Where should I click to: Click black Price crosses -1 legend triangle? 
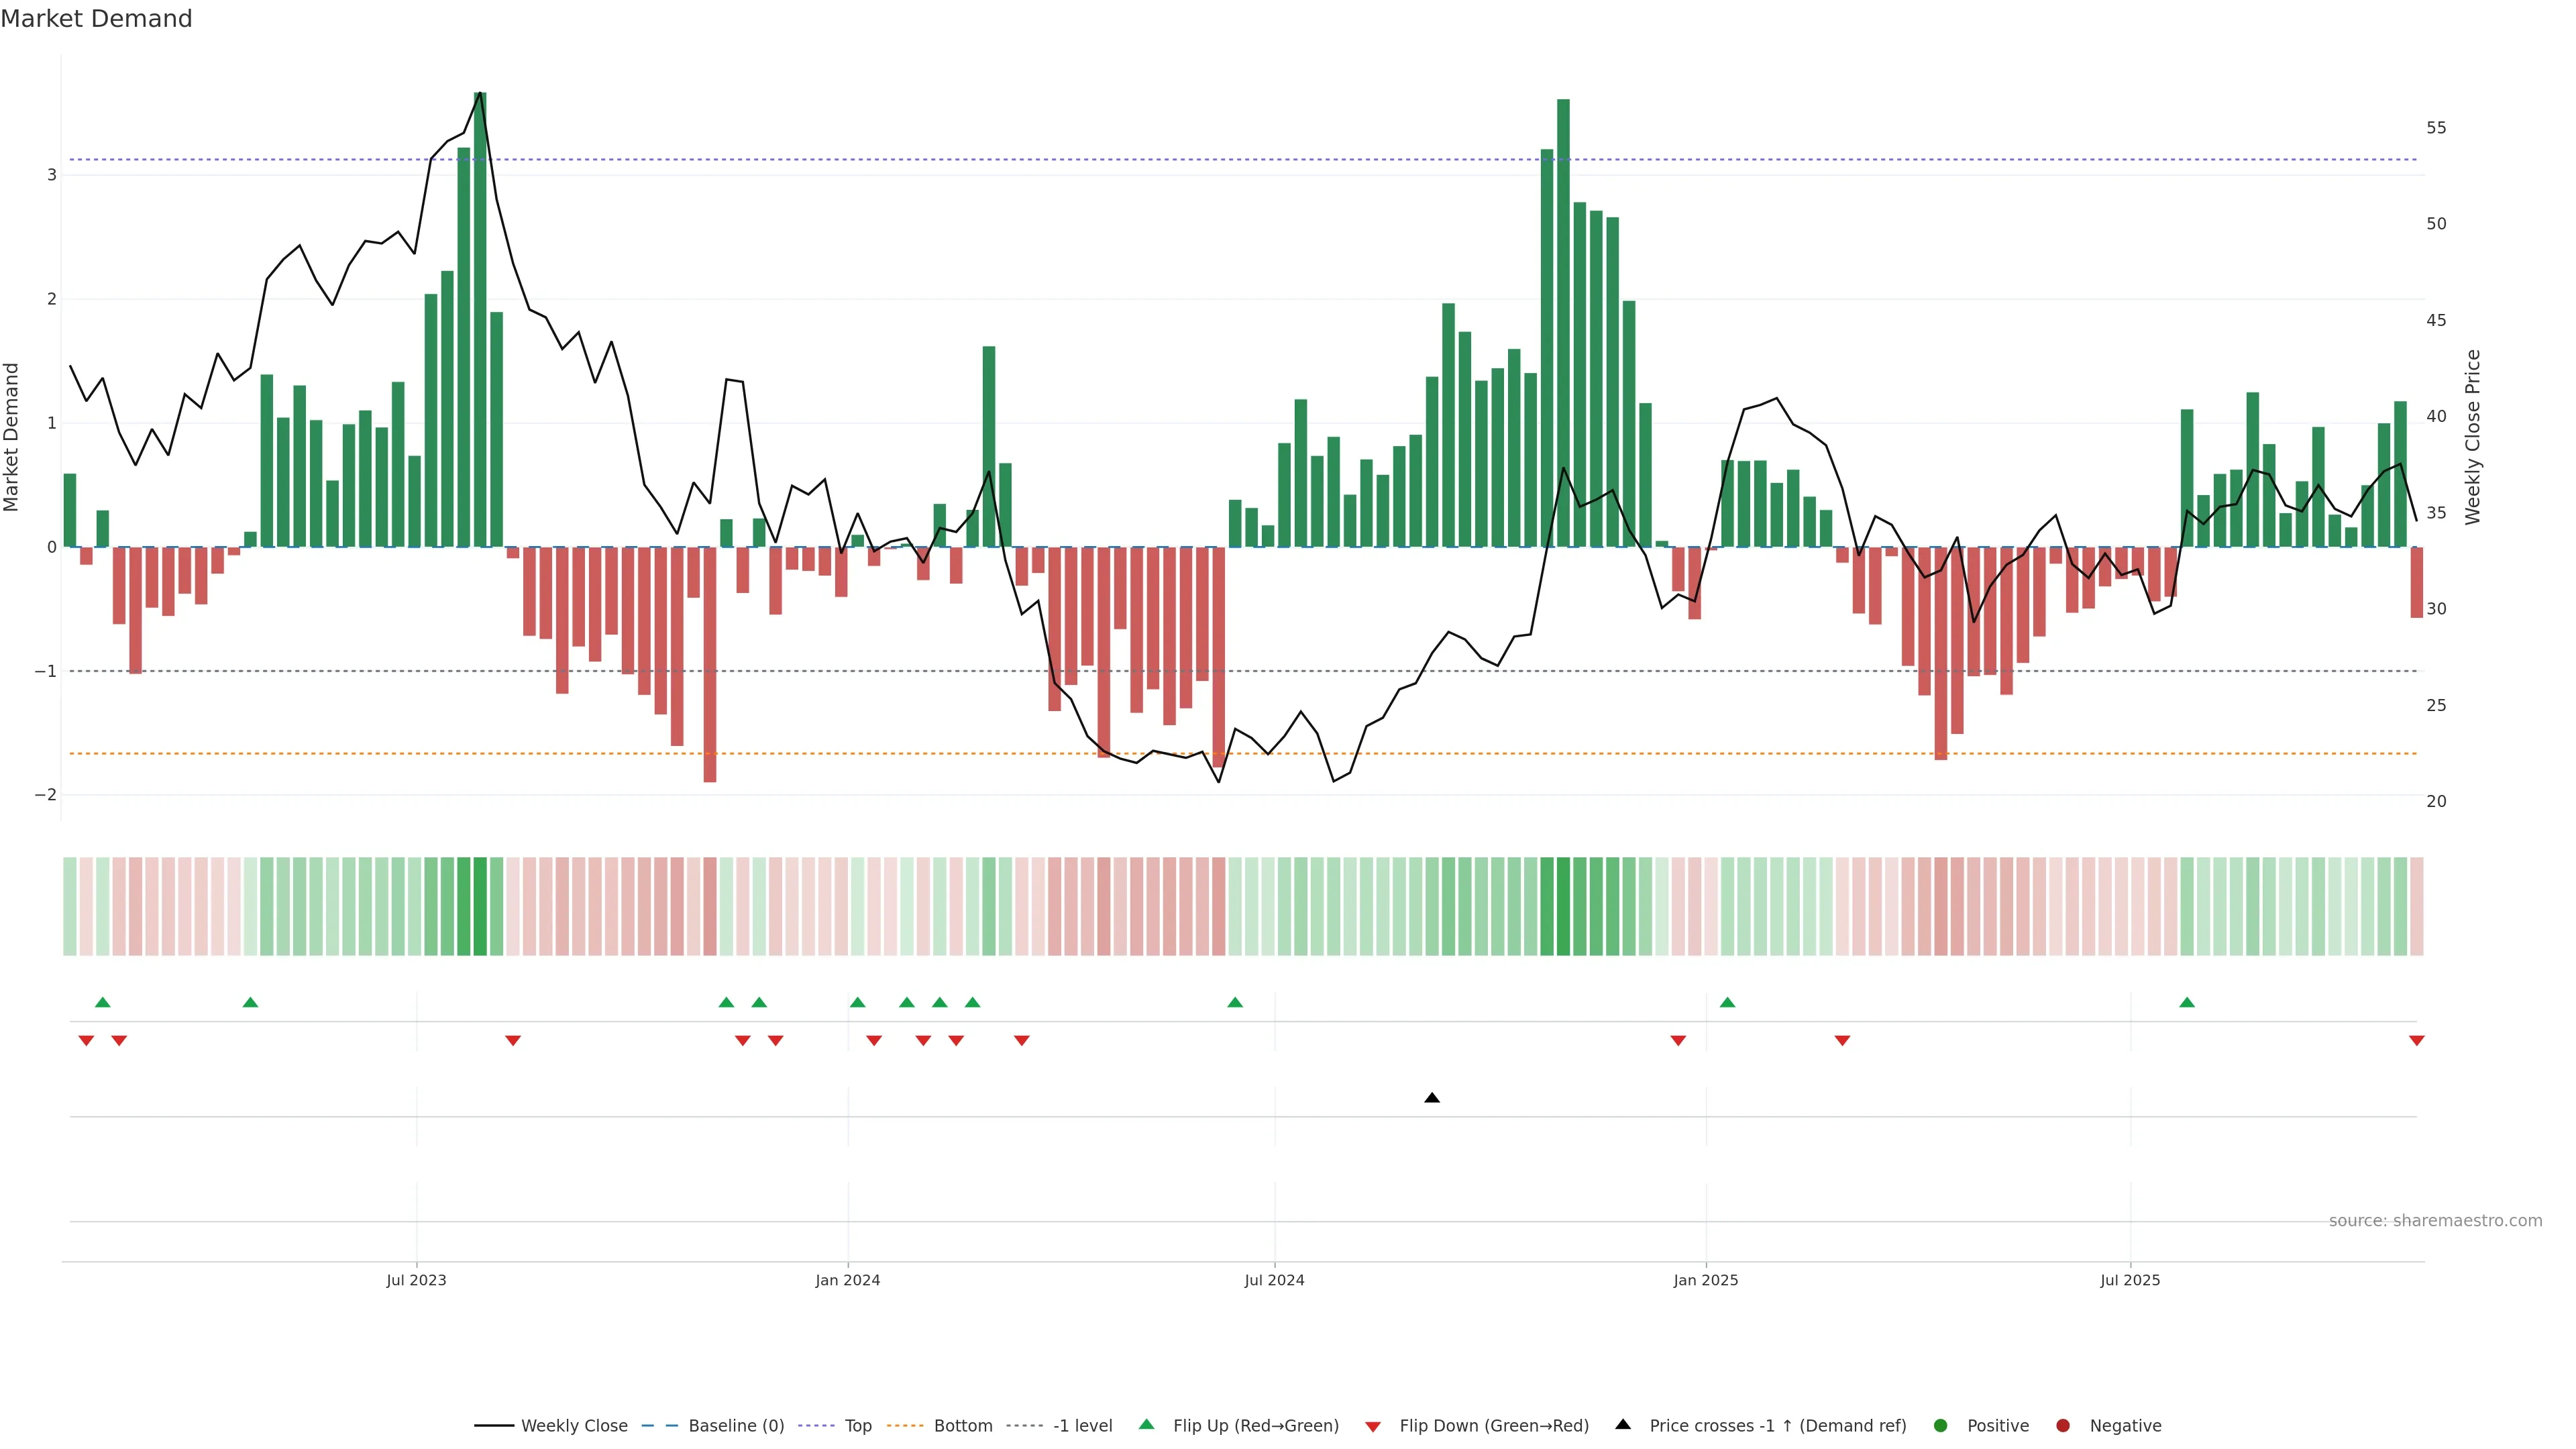click(x=1623, y=1425)
